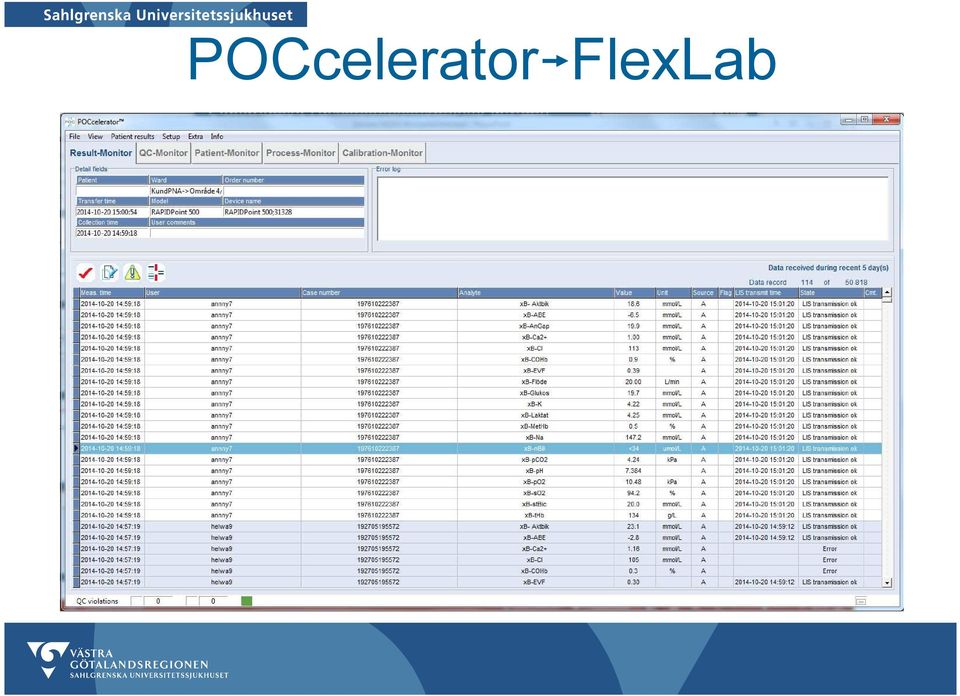Select the xB-MetHb analyte cell

tap(535, 426)
